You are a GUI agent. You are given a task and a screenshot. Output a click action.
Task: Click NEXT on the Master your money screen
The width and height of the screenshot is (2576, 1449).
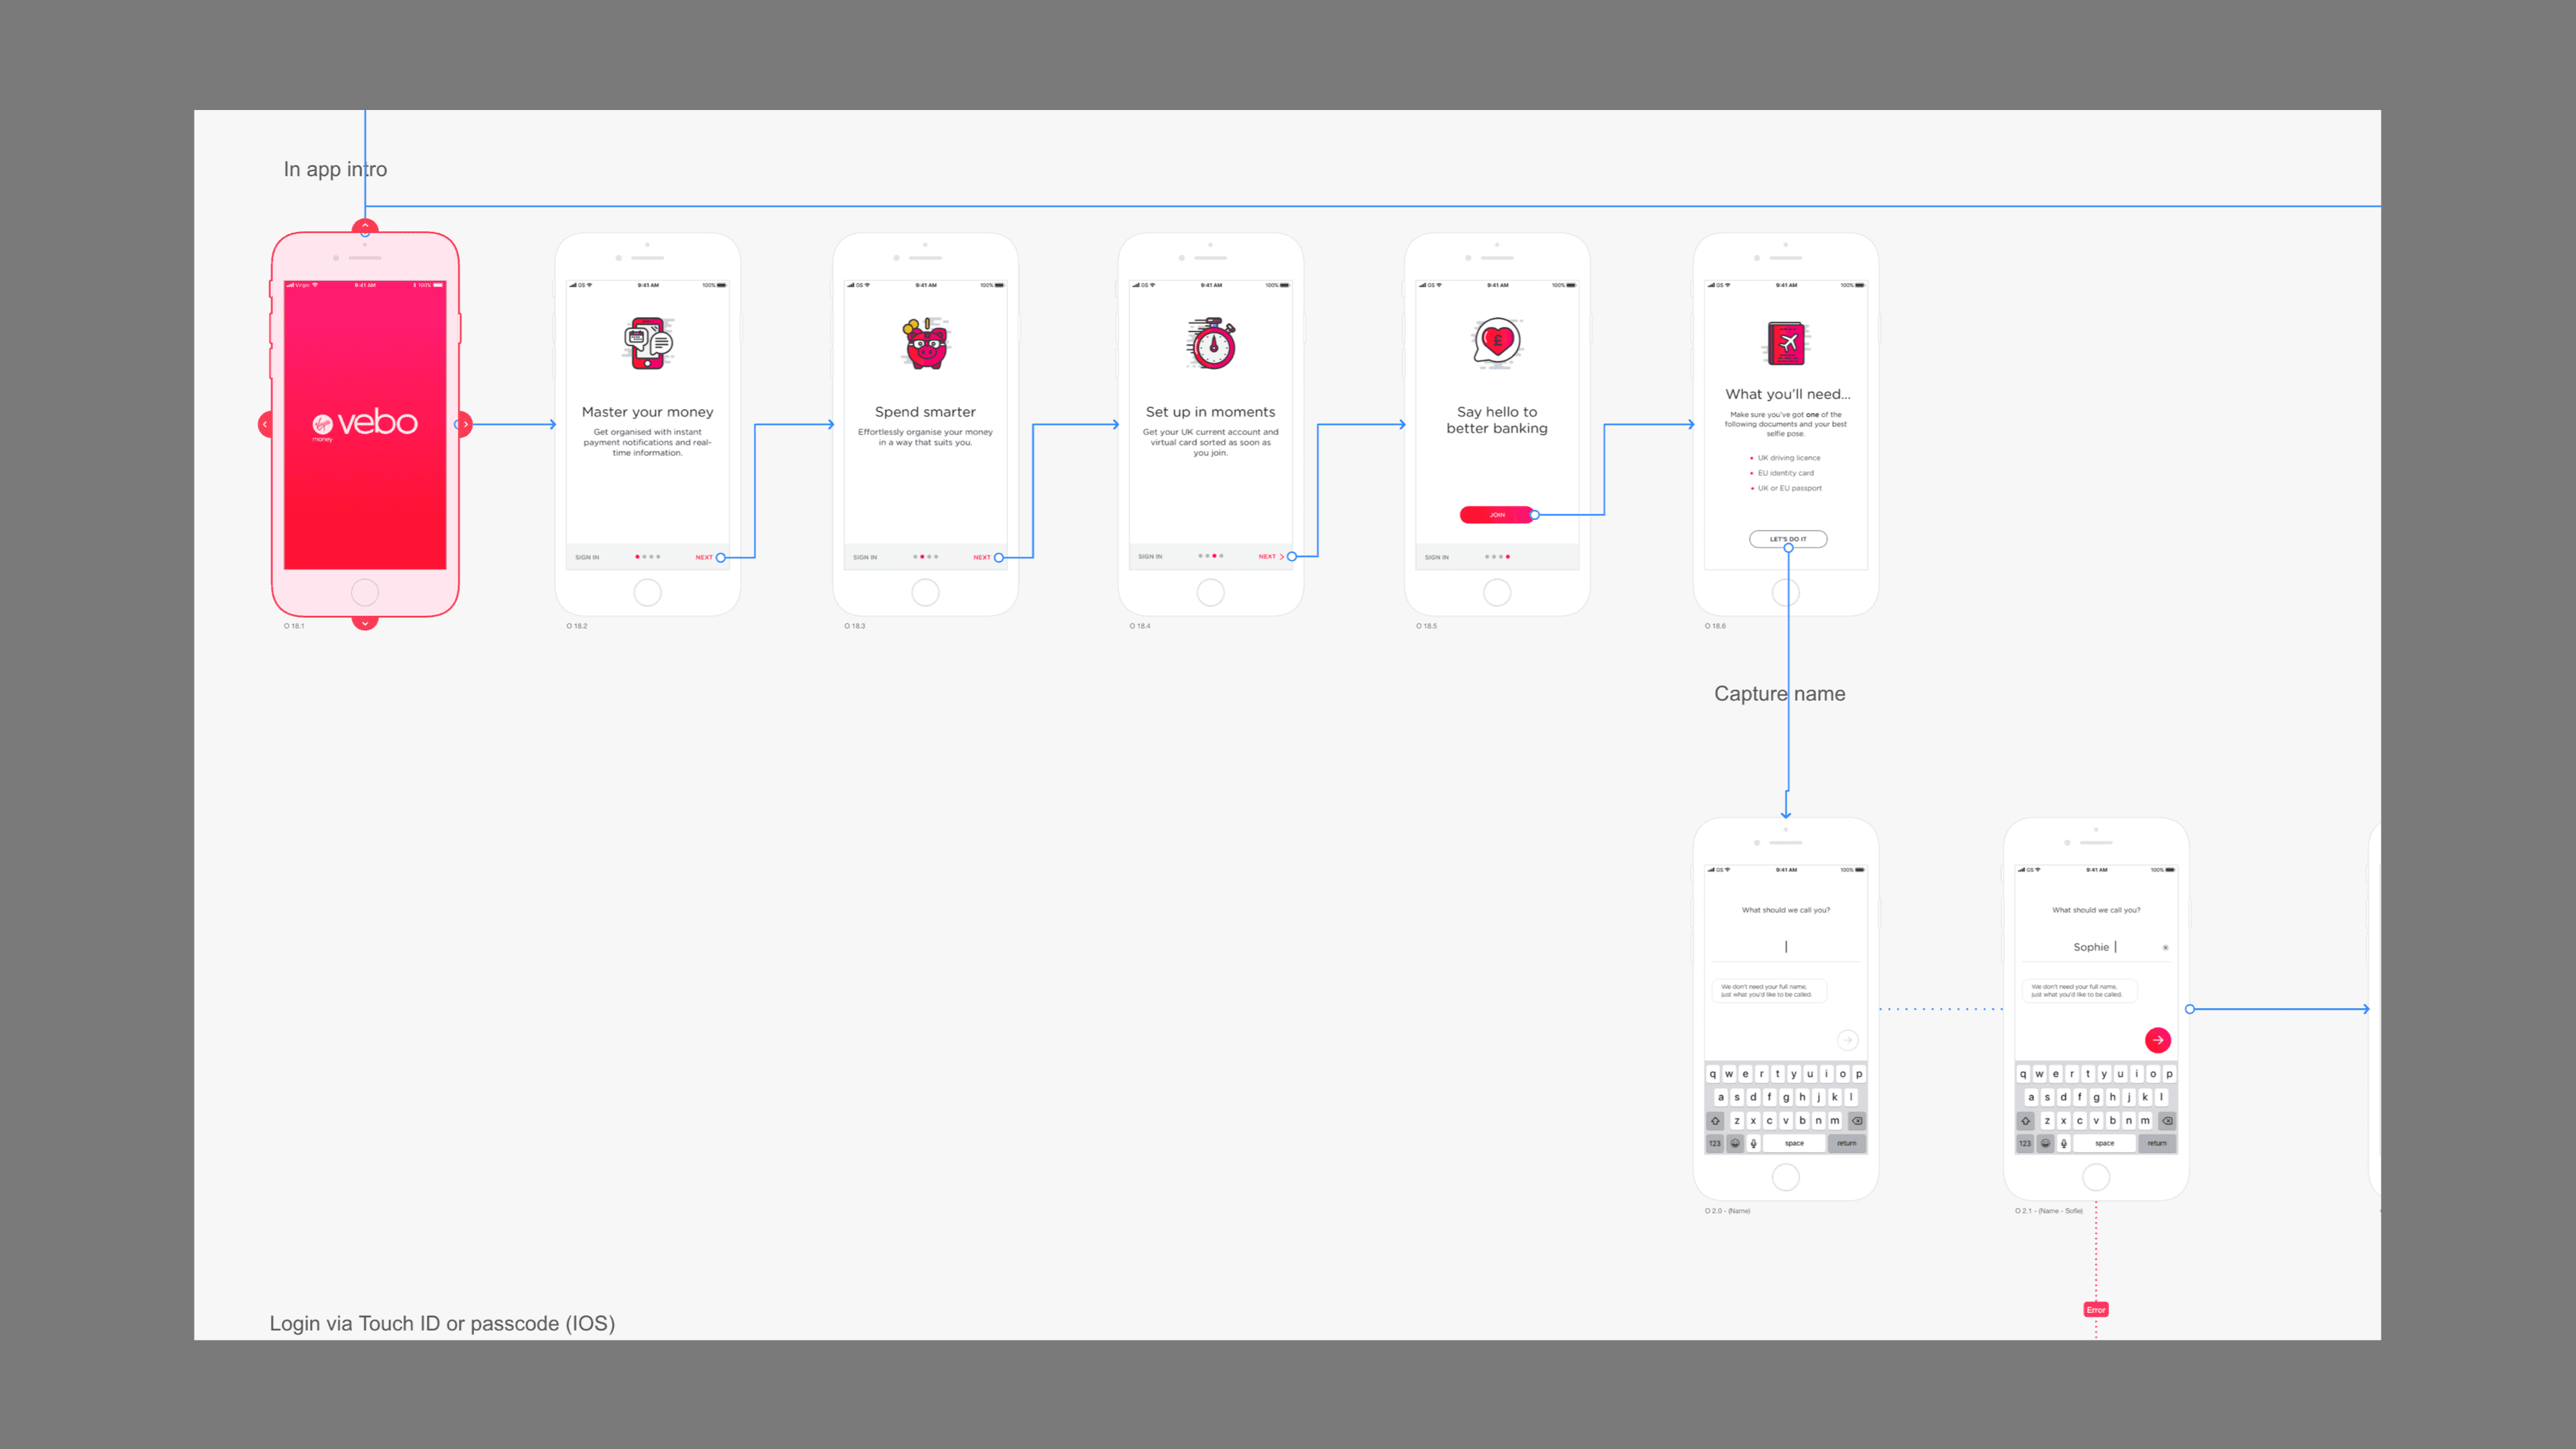(704, 557)
